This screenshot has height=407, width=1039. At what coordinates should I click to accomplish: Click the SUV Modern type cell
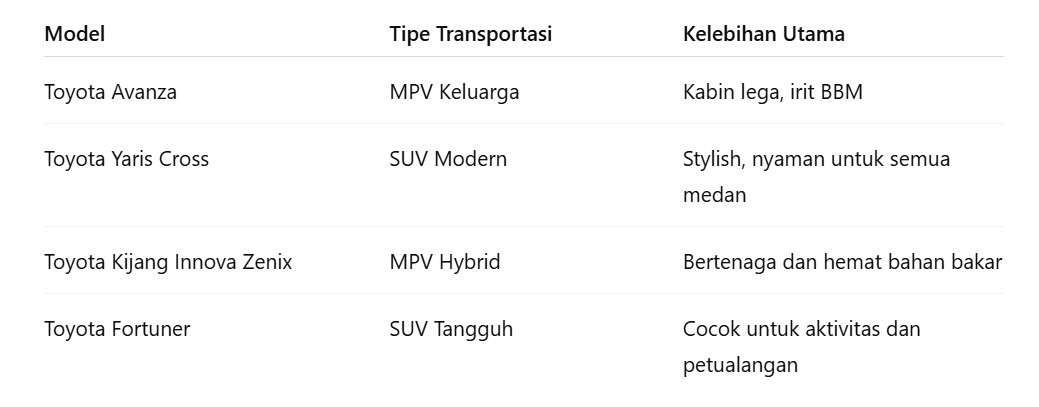pos(448,159)
